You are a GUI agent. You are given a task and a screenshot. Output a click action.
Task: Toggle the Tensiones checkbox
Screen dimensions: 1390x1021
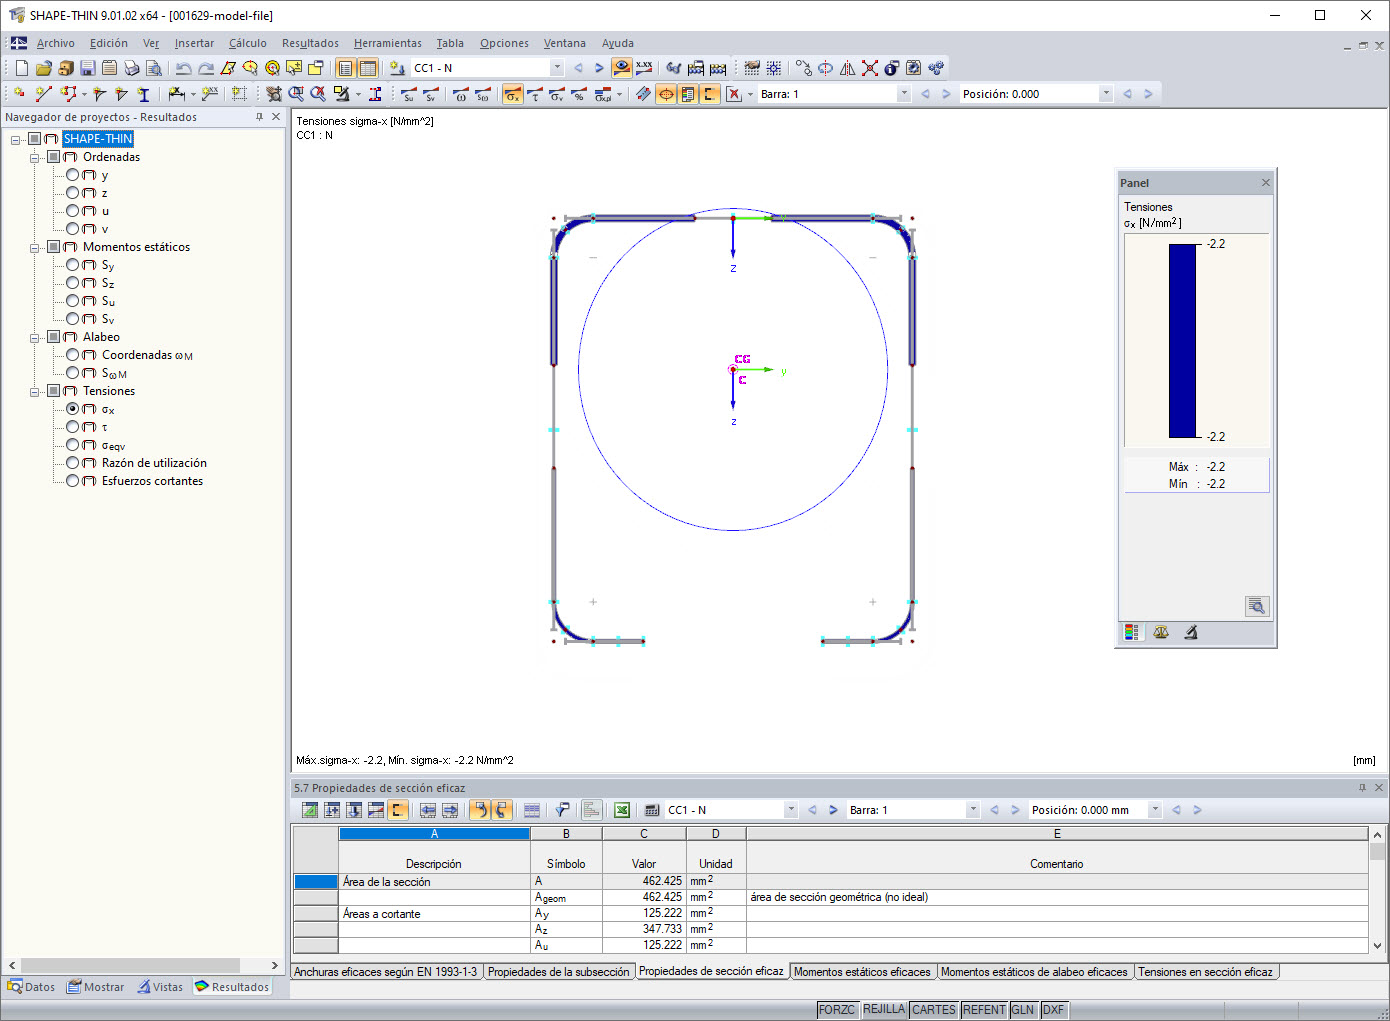coord(54,391)
